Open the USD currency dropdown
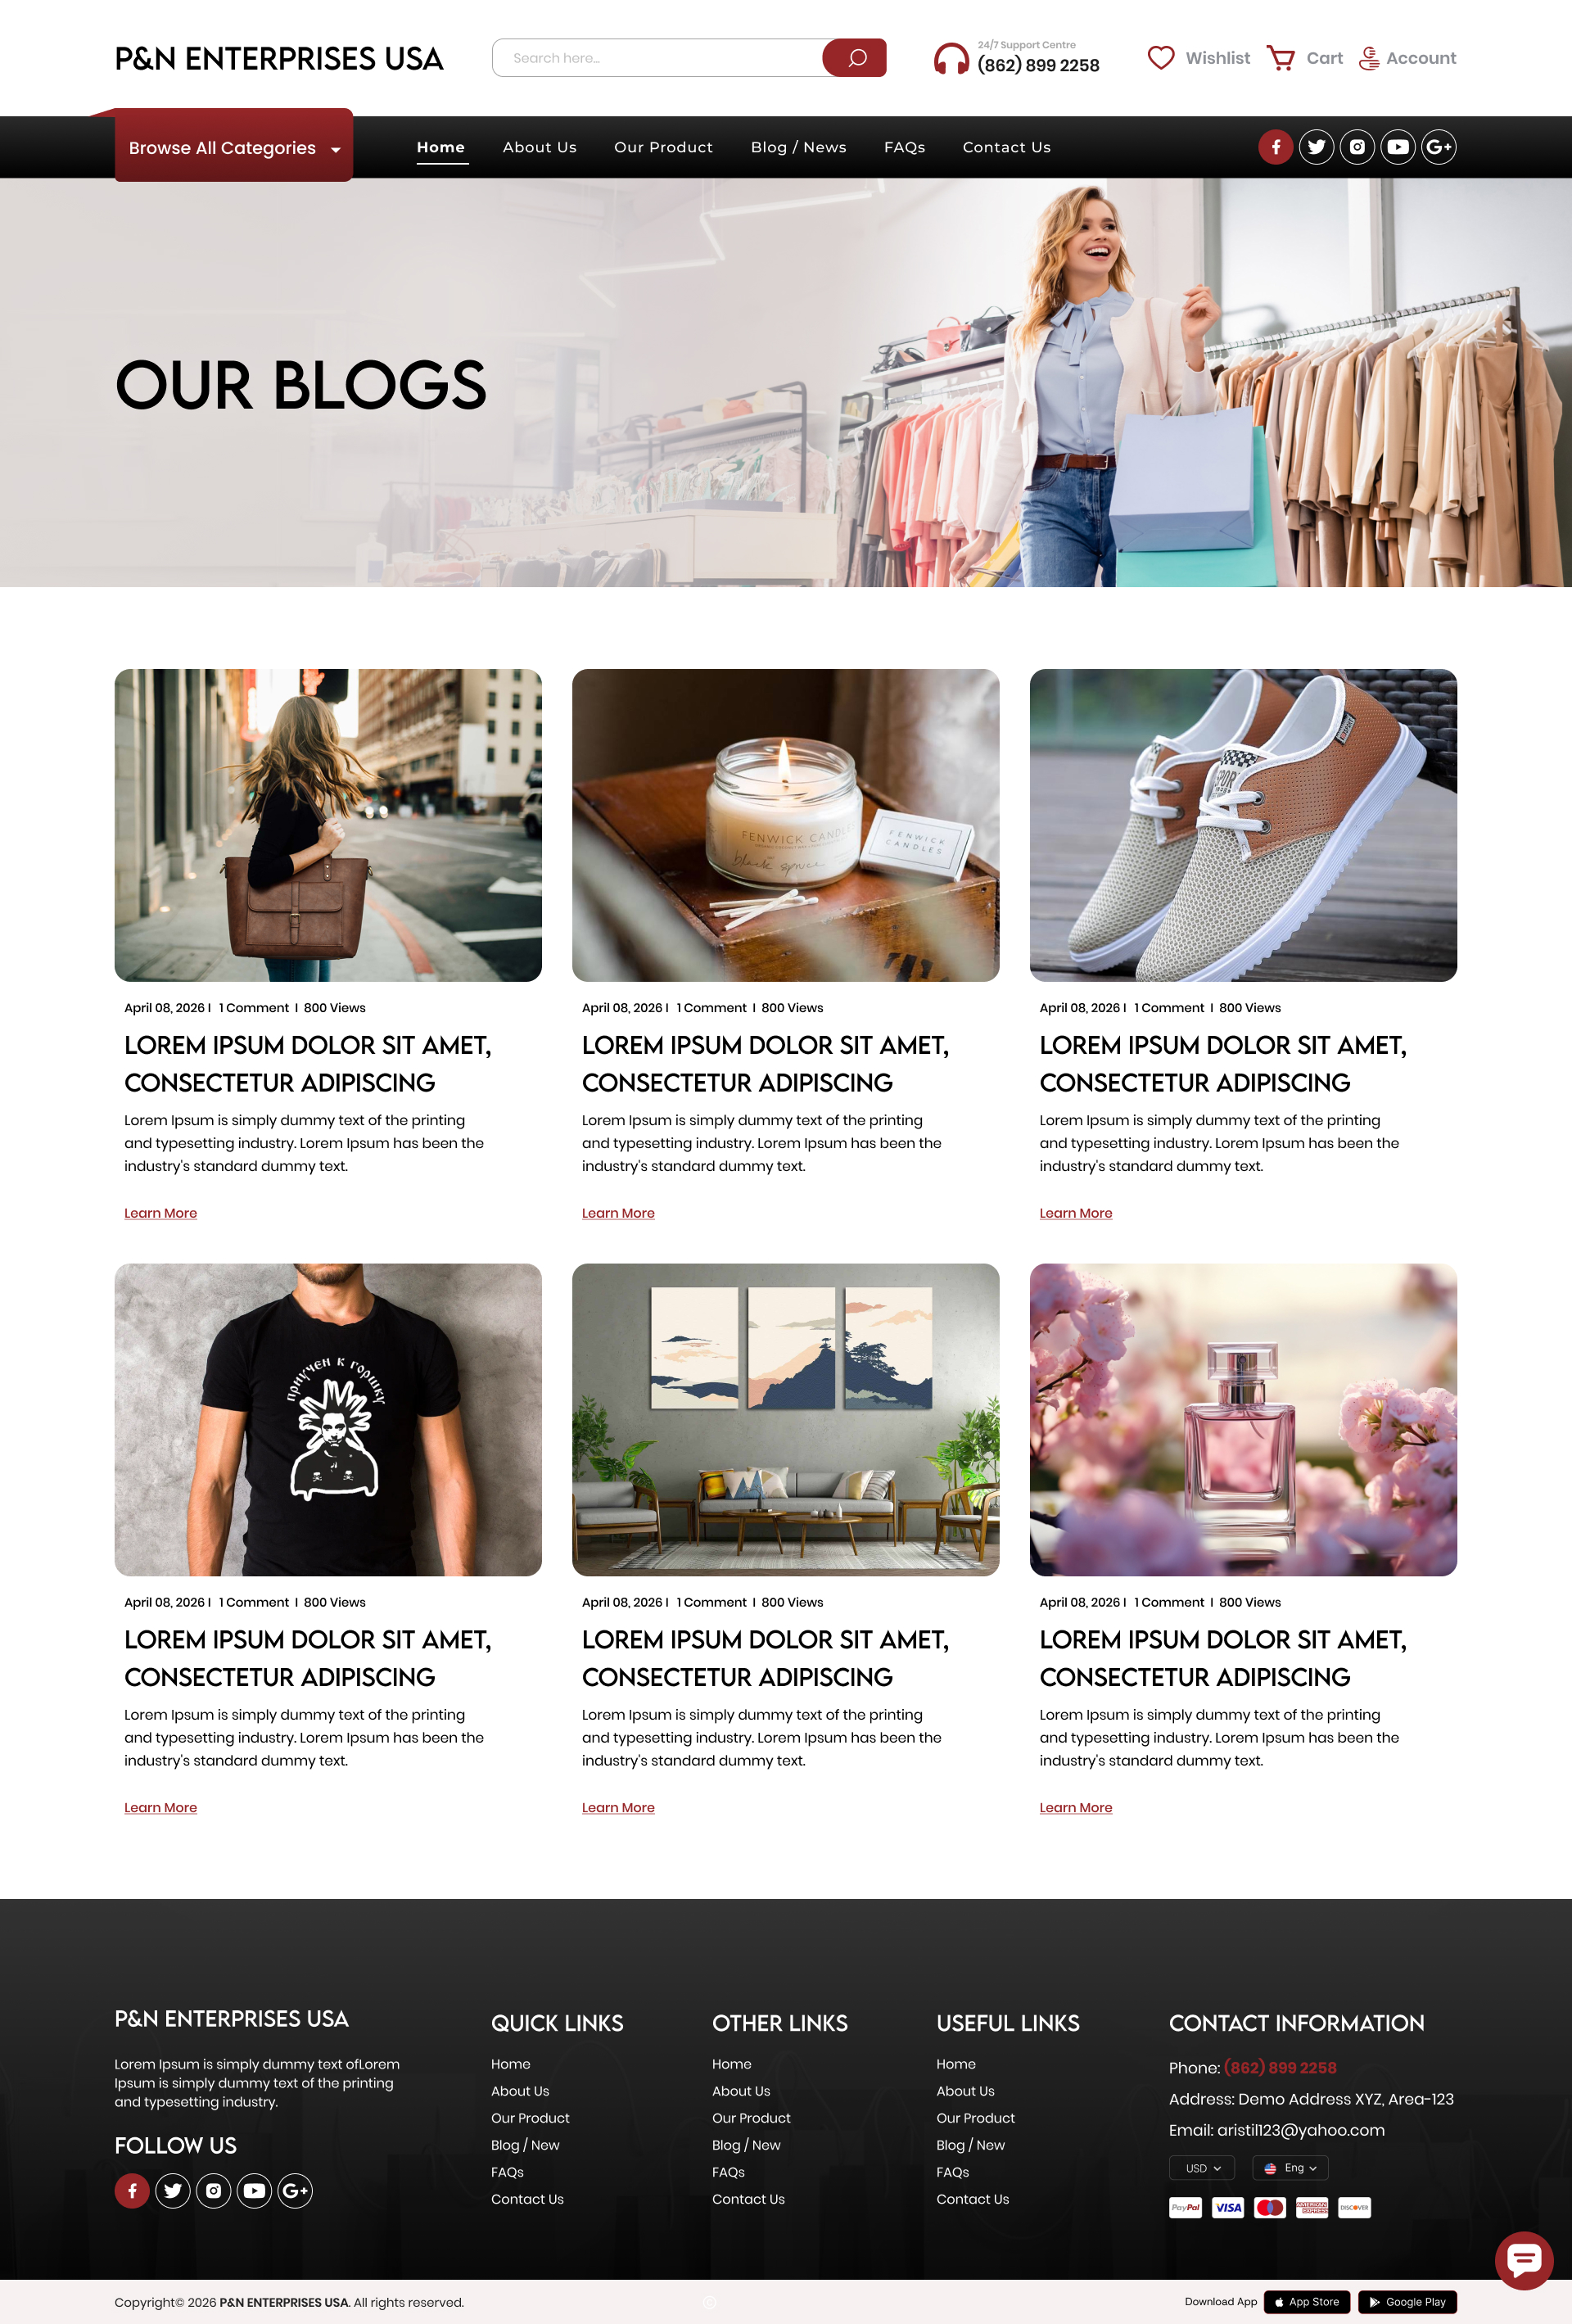The width and height of the screenshot is (1572, 2324). [x=1202, y=2168]
